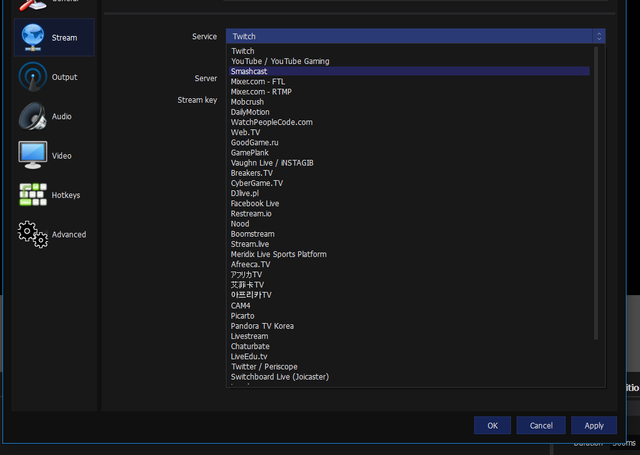The image size is (640, 455).
Task: Select GamePlank entry
Action: [x=410, y=153]
